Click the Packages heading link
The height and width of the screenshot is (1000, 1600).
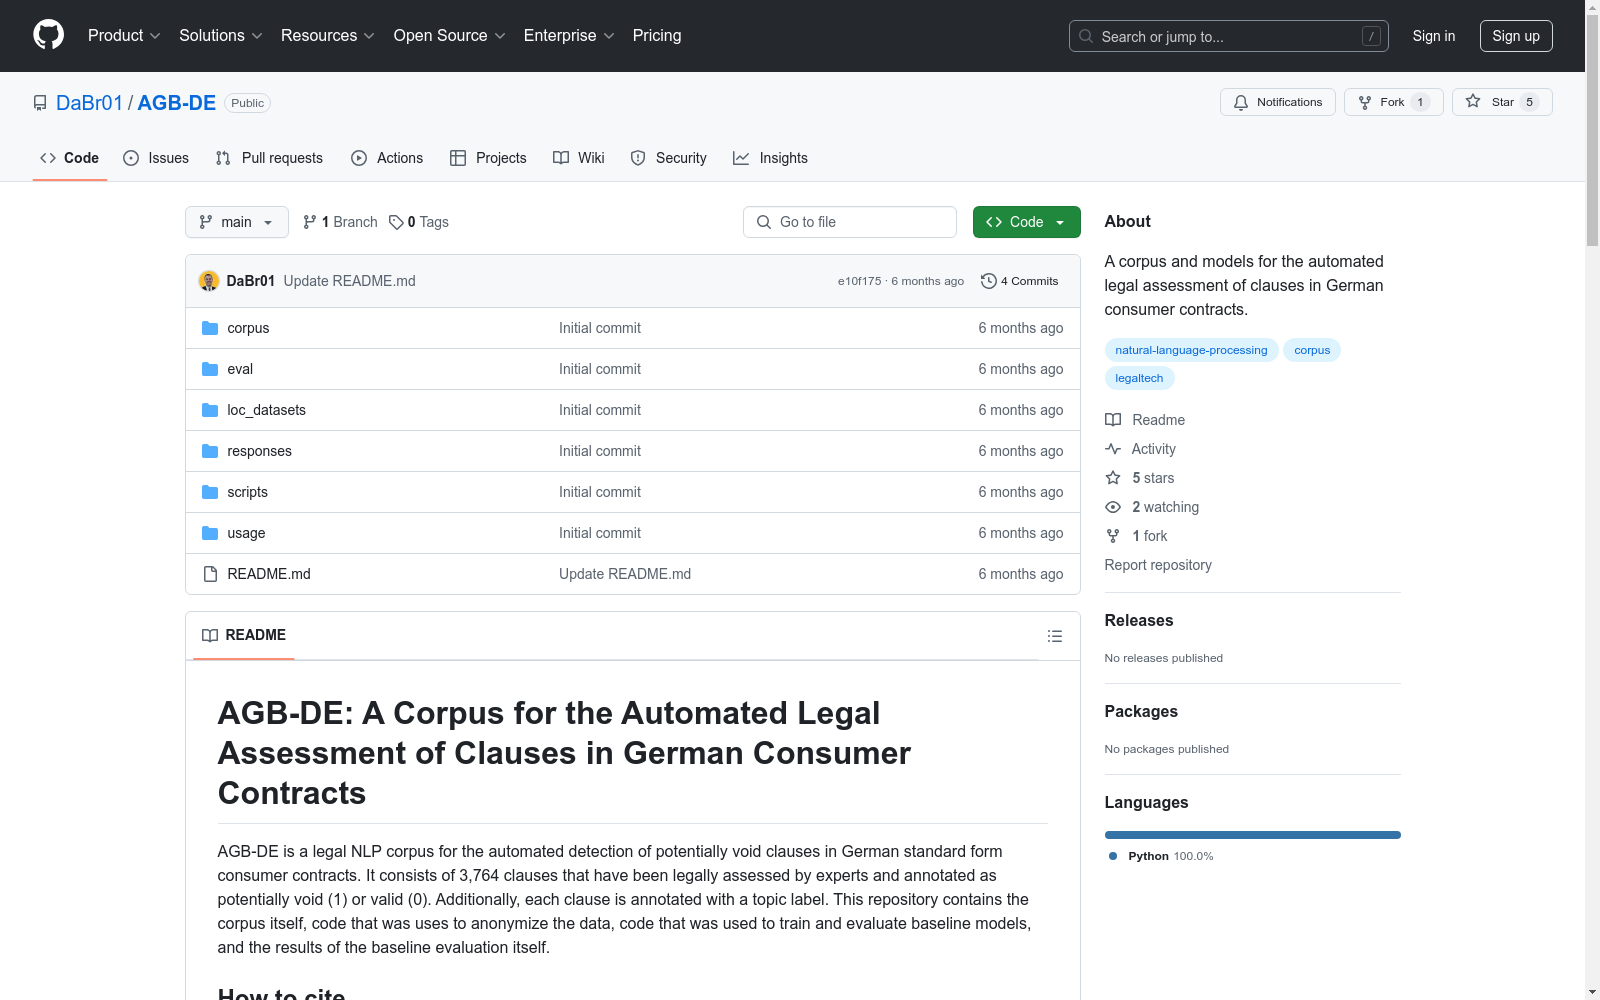click(1141, 711)
